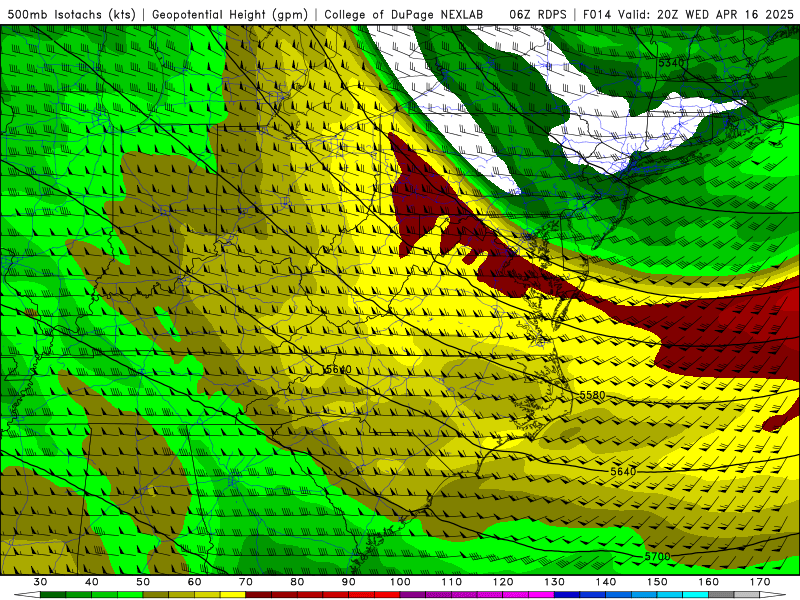Click the 160 value on the color scale
The image size is (800, 600).
coord(709,582)
